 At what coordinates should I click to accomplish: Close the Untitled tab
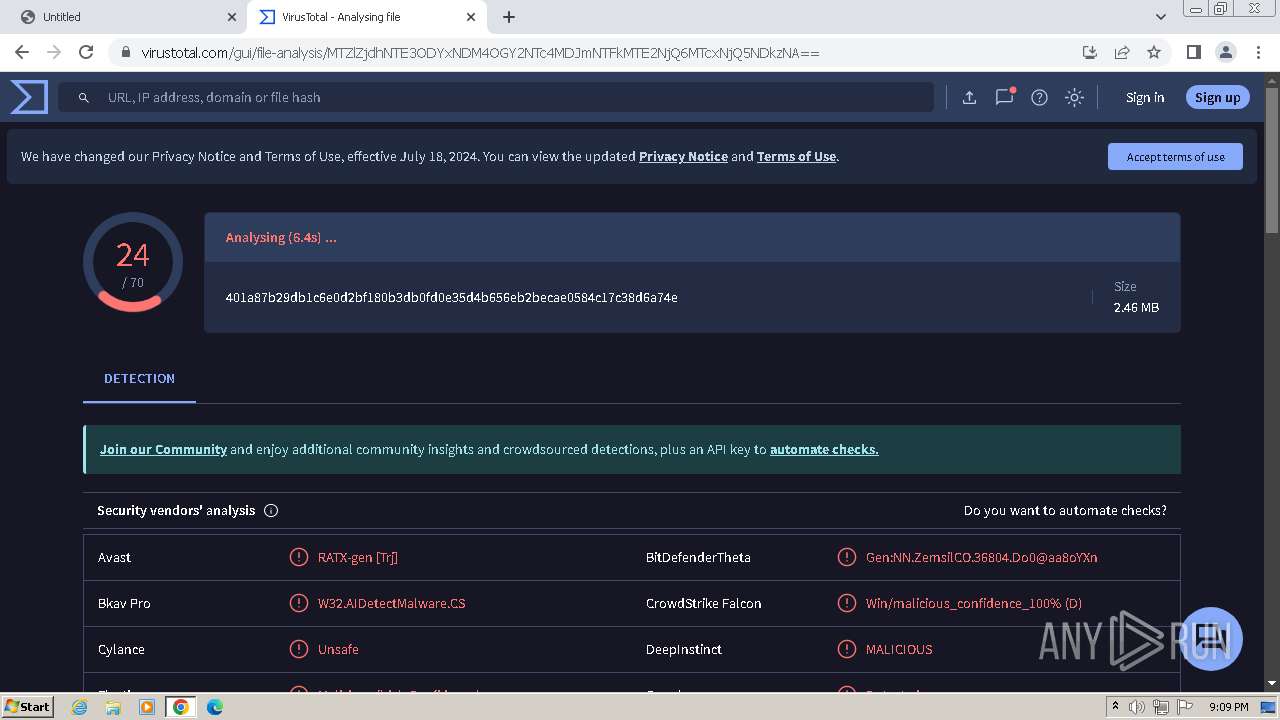(x=232, y=17)
